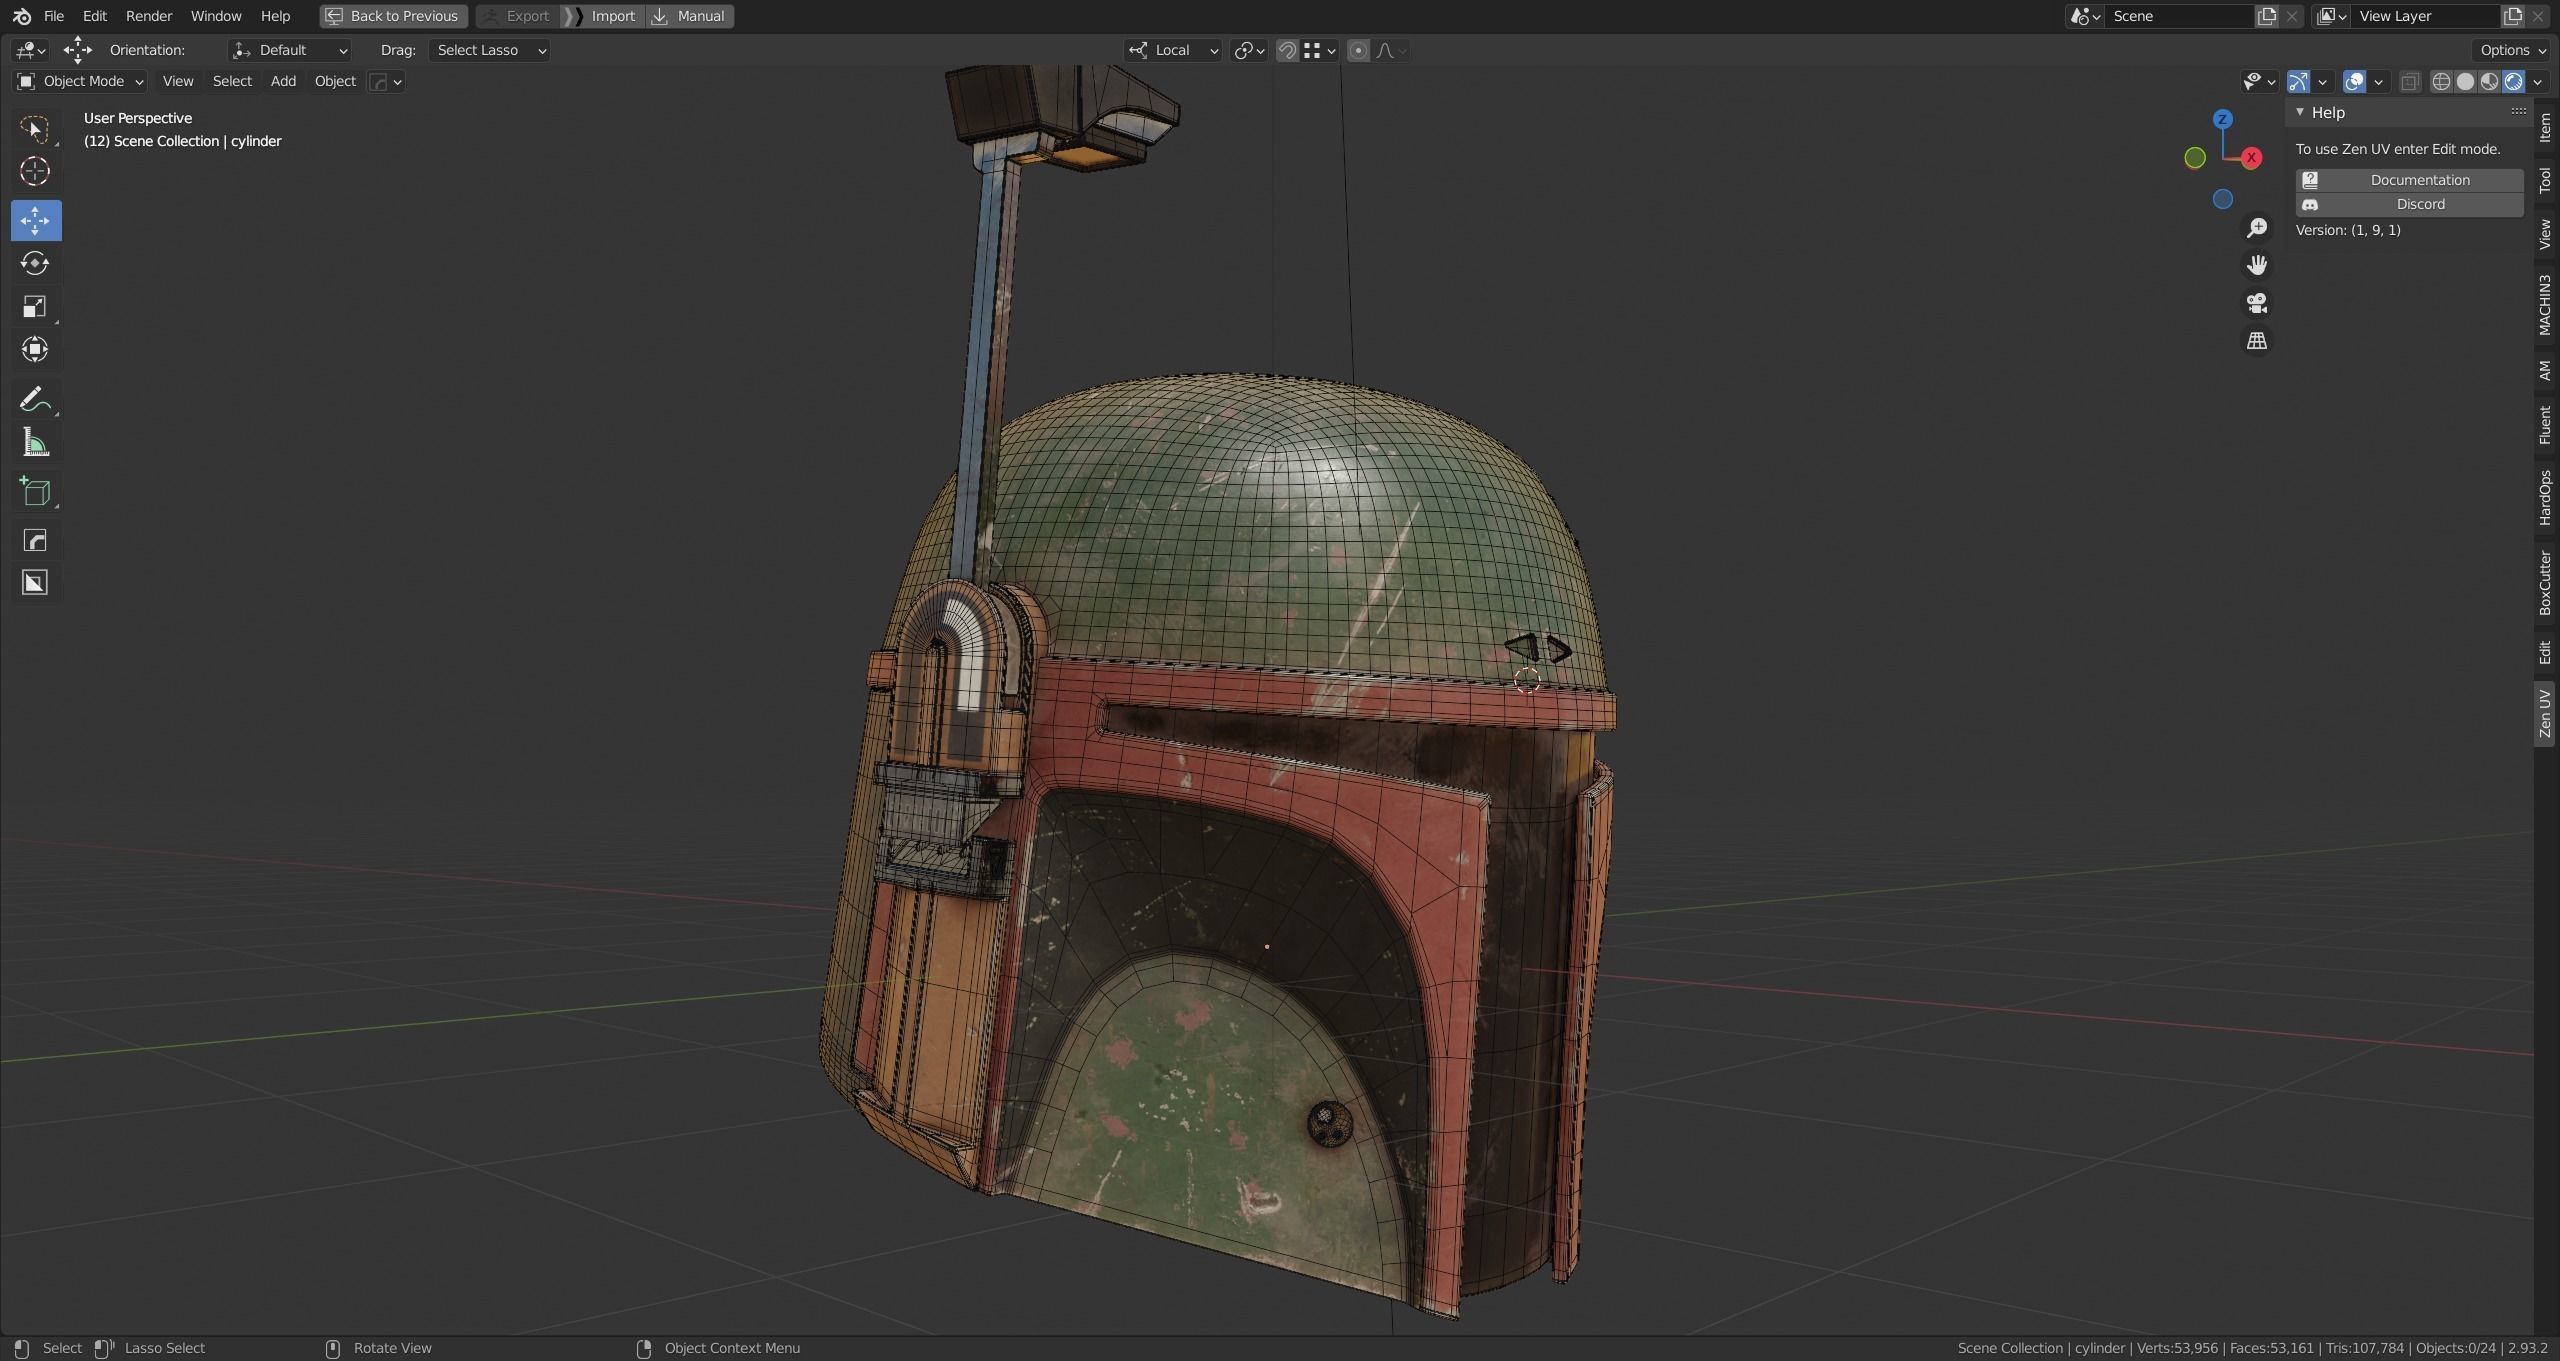2560x1361 pixels.
Task: Click the new scene icon beside Scene field
Action: pos(2267,16)
